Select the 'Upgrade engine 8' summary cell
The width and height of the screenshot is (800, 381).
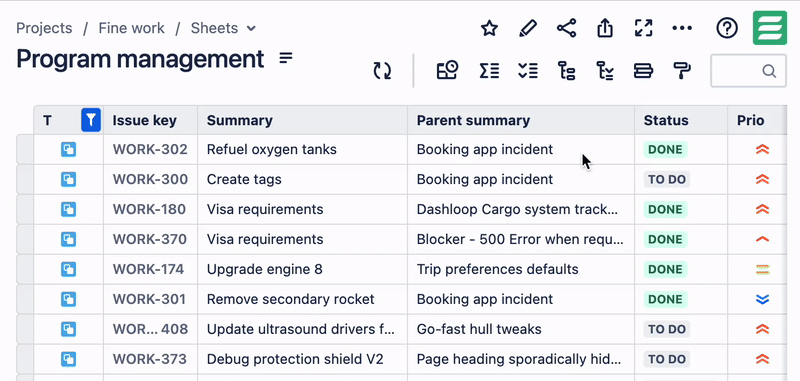(303, 269)
